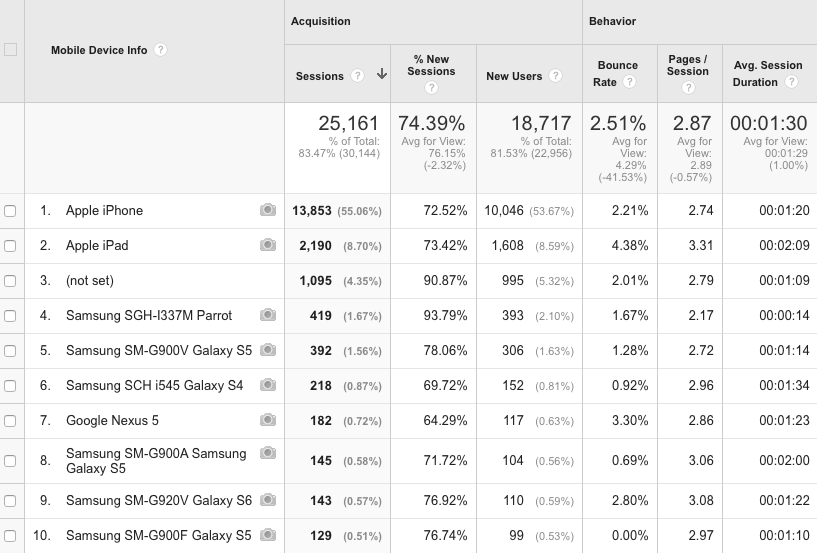817x553 pixels.
Task: Open Samsung SM-G900V Galaxy S5 device link
Action: (x=159, y=350)
